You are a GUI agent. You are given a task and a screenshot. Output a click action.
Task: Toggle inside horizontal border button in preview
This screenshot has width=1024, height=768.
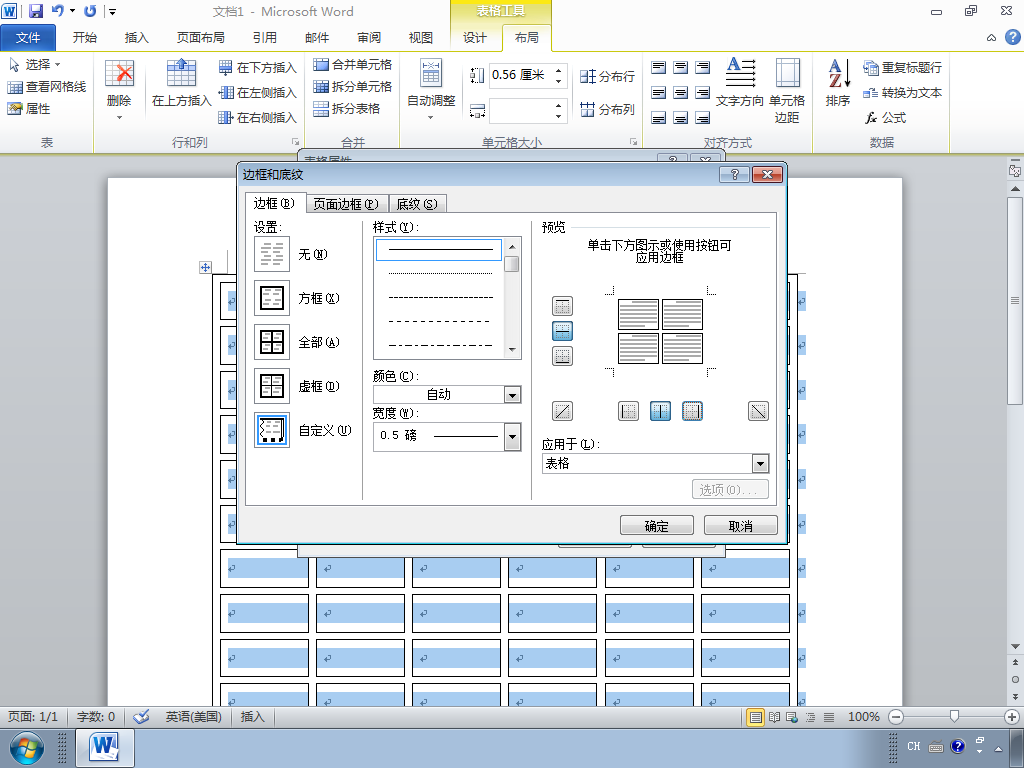[562, 331]
